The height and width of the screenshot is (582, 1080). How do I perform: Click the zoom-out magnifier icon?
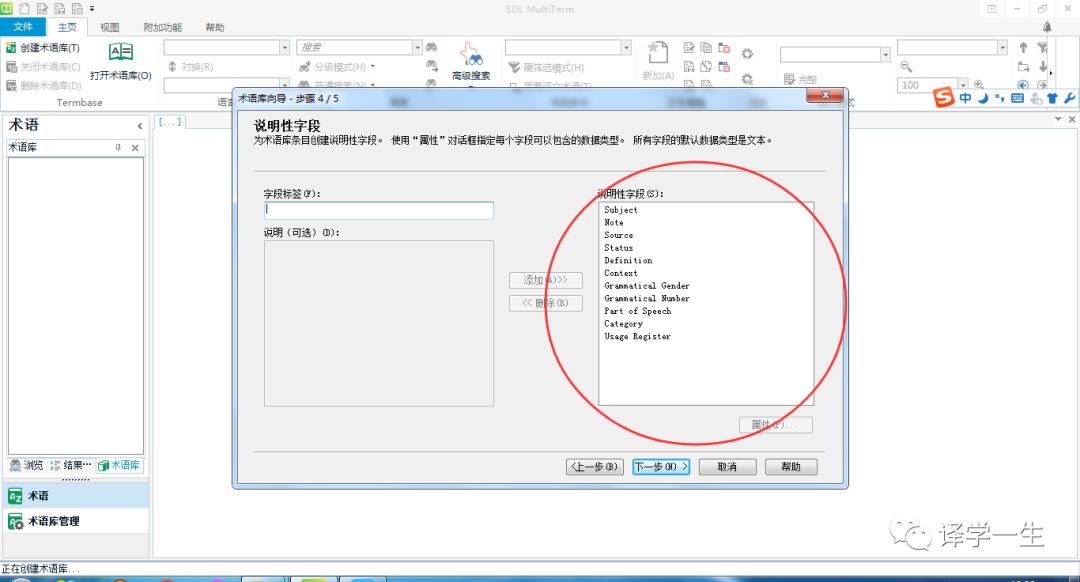(x=906, y=67)
